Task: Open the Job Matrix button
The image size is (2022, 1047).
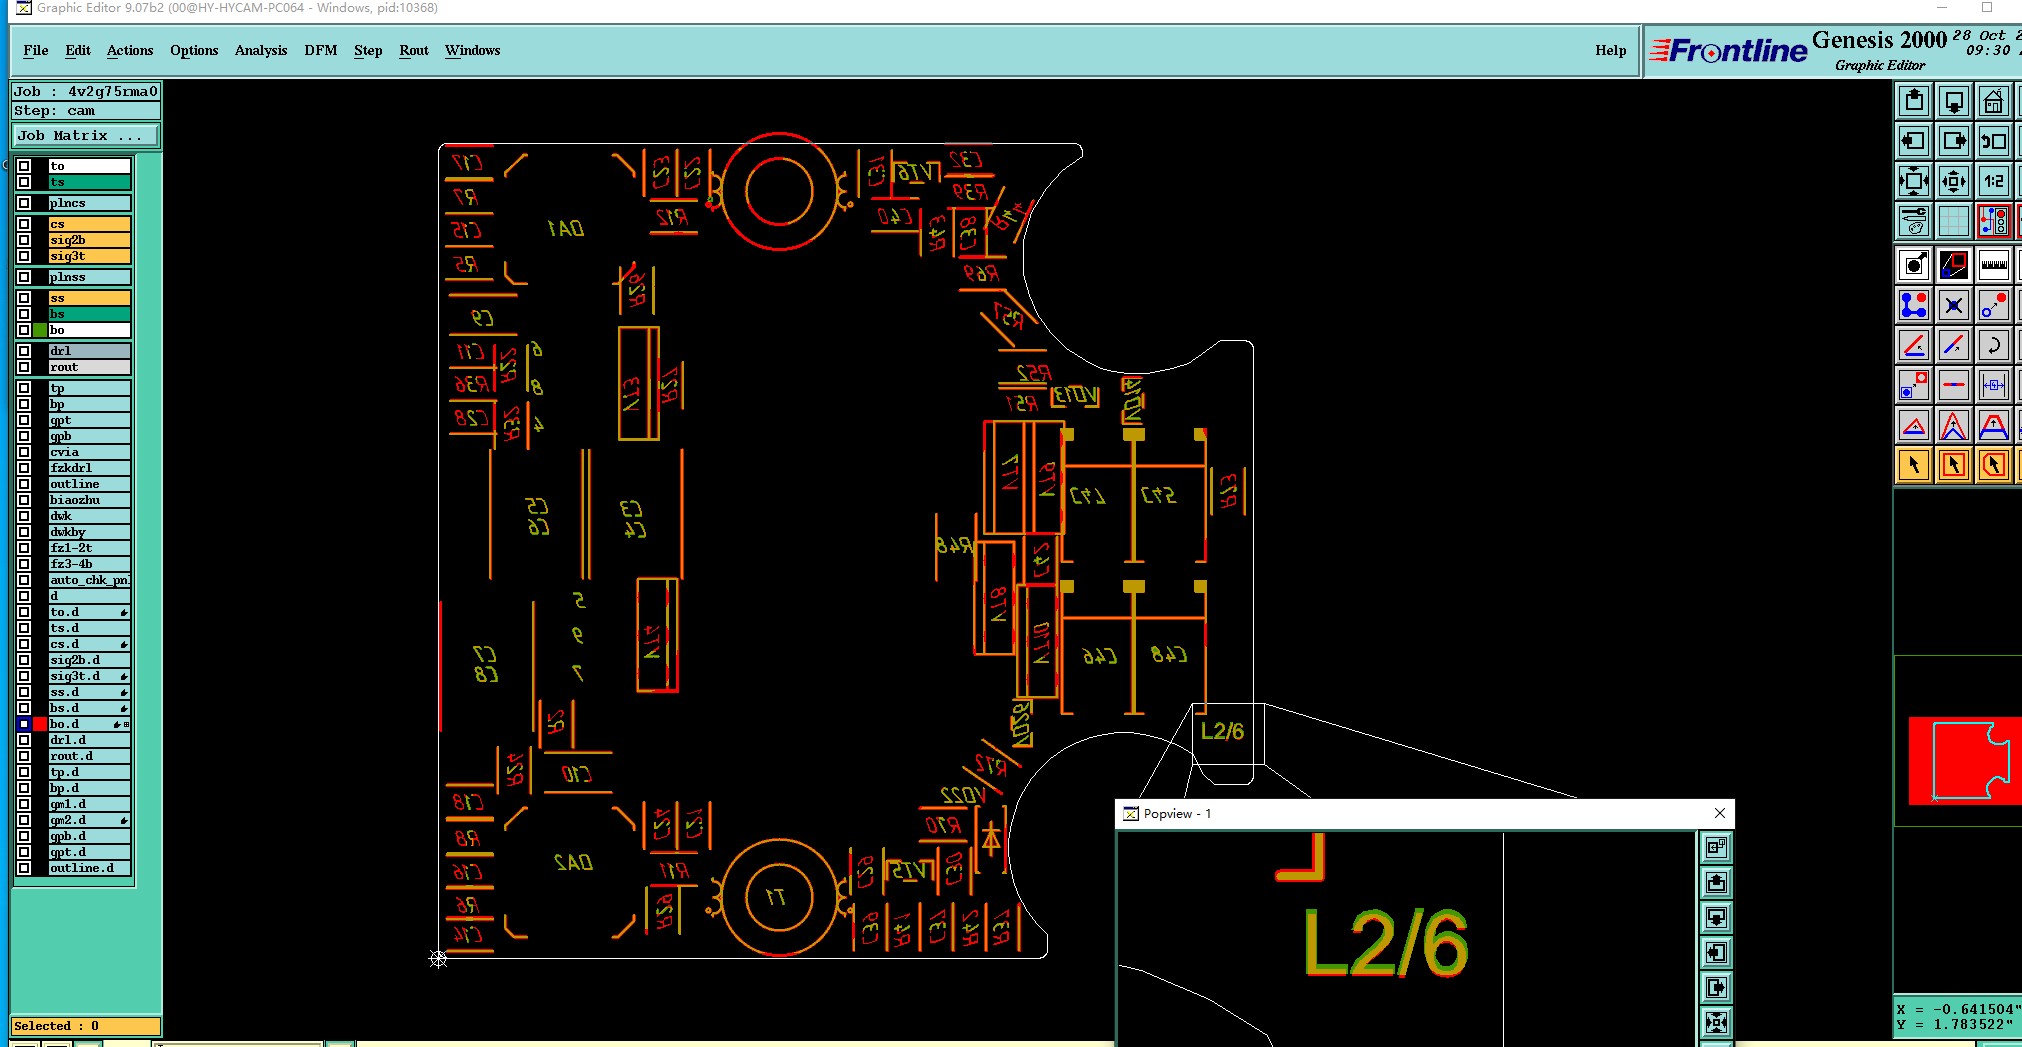Action: 86,136
